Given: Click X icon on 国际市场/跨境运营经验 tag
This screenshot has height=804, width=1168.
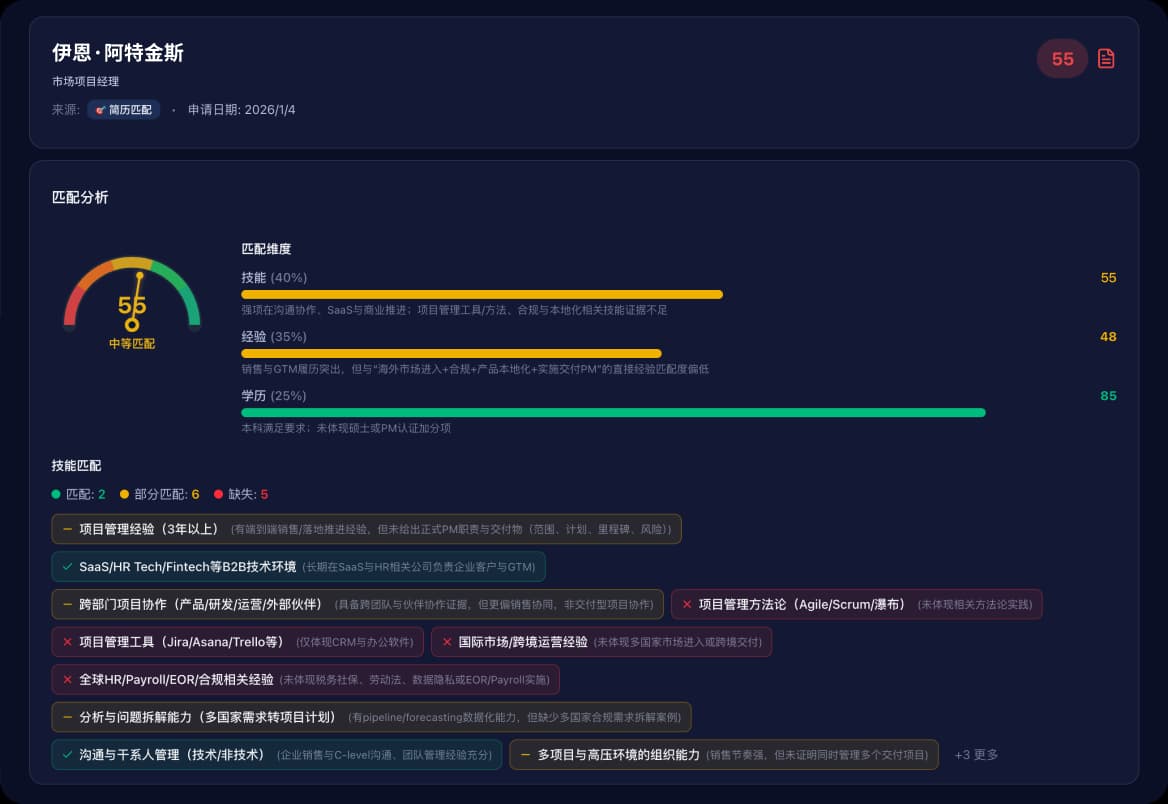Looking at the screenshot, I should [447, 642].
